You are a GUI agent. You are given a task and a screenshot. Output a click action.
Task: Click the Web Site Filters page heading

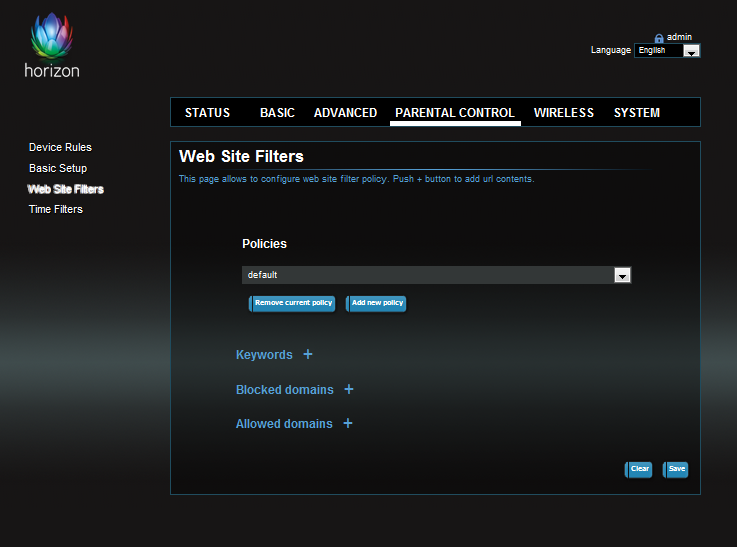point(241,156)
